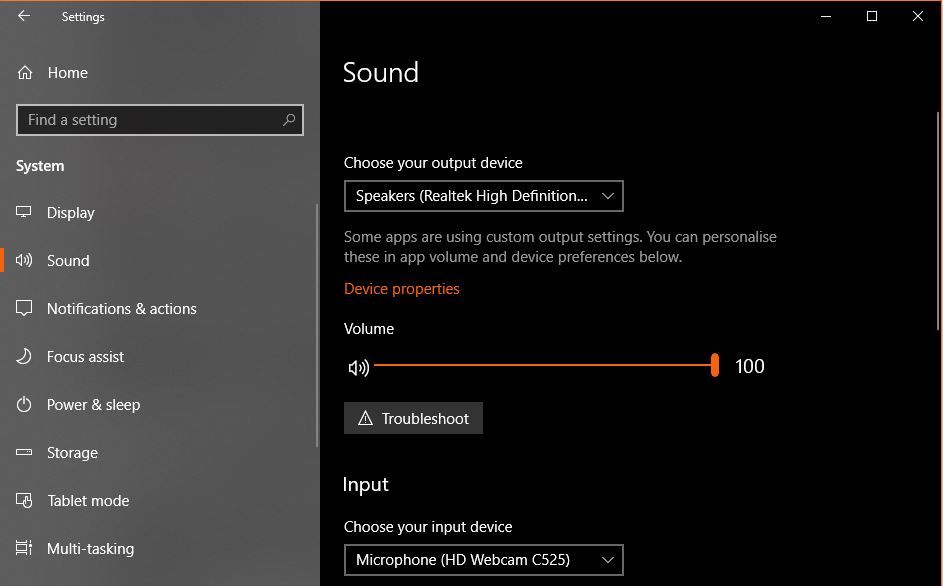Navigate back with the arrow button

click(x=22, y=16)
